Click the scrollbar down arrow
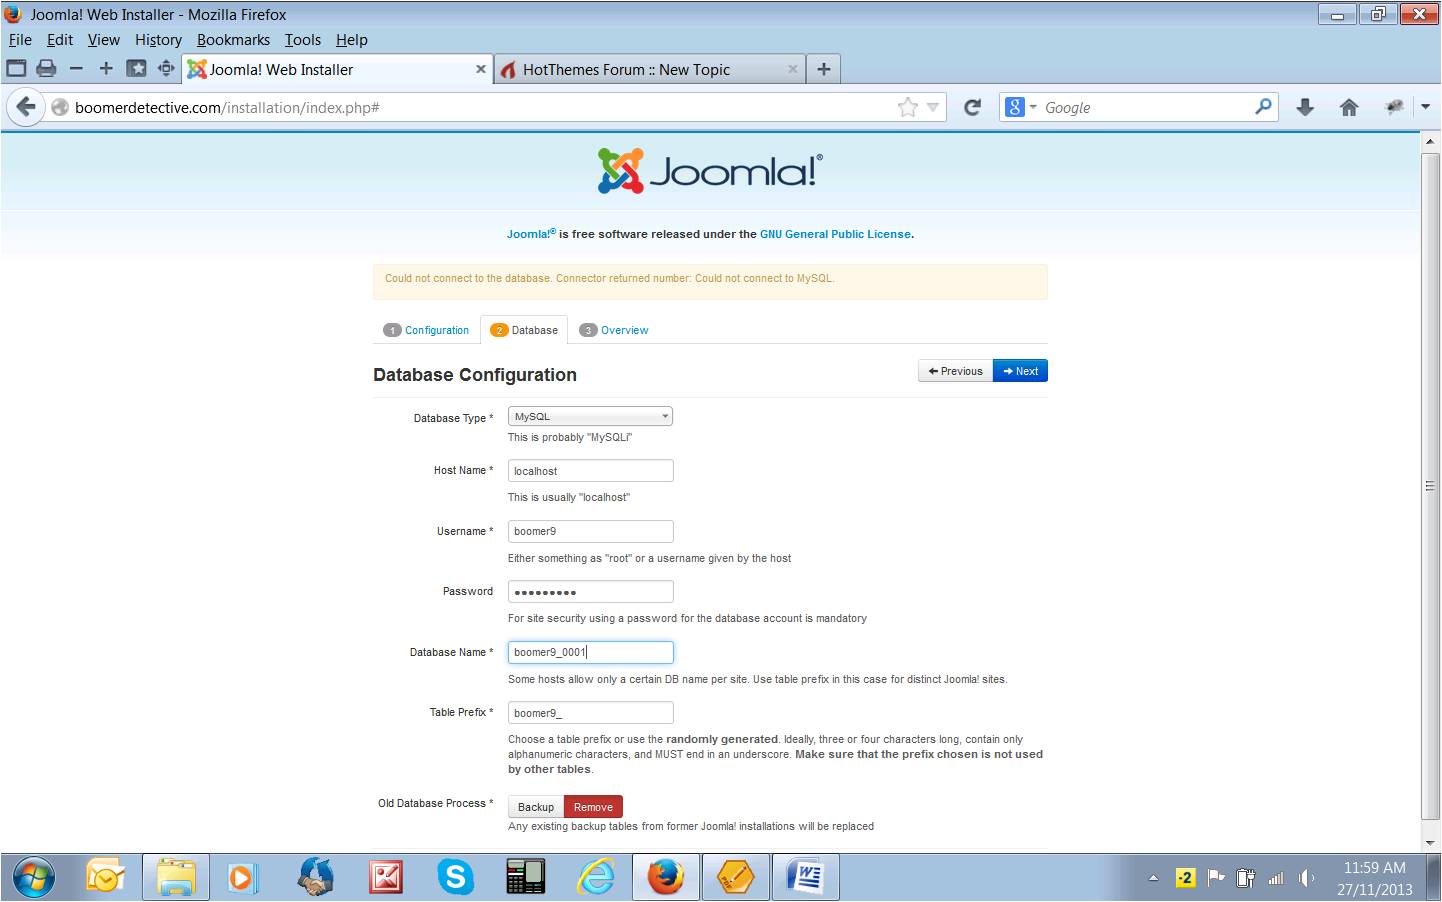Screen dimensions: 1442x902 pos(1430,843)
